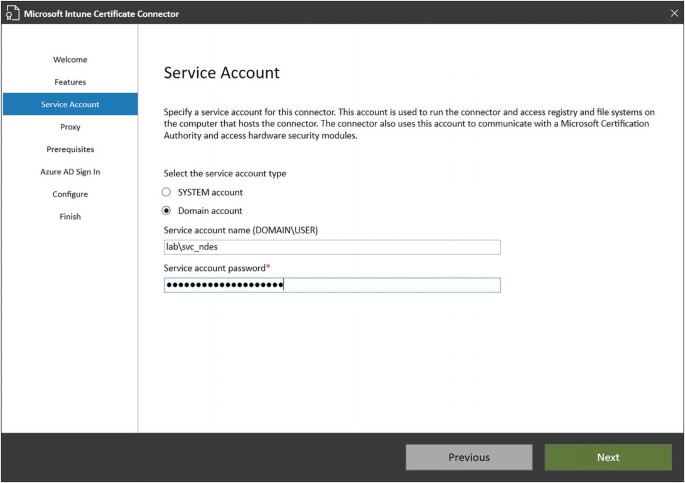Select the SYSTEM account radio button
This screenshot has width=685, height=483.
pyautogui.click(x=167, y=192)
